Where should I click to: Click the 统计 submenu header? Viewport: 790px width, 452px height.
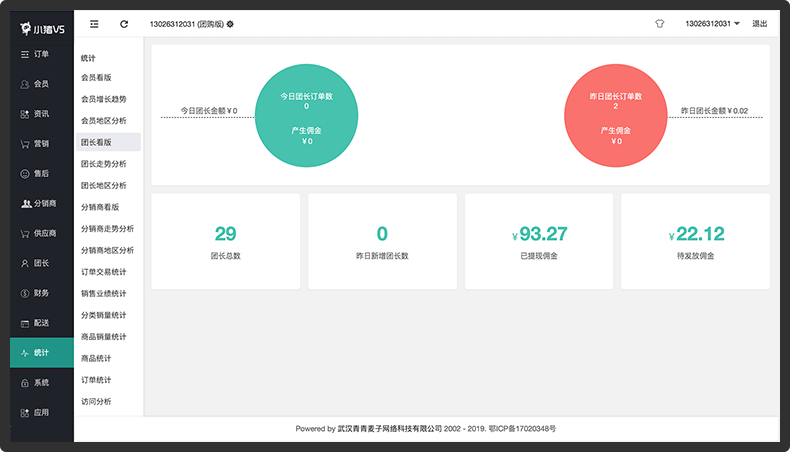(x=88, y=58)
